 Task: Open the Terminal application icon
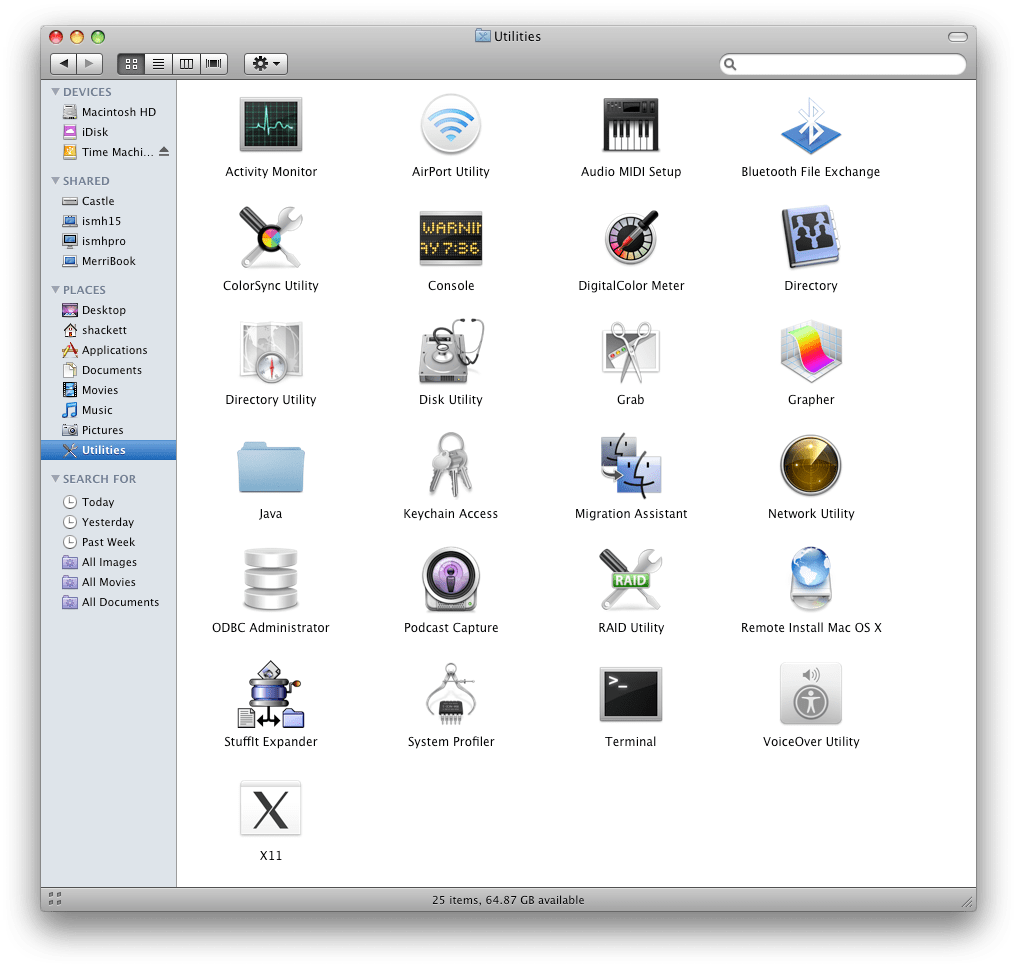click(x=630, y=694)
